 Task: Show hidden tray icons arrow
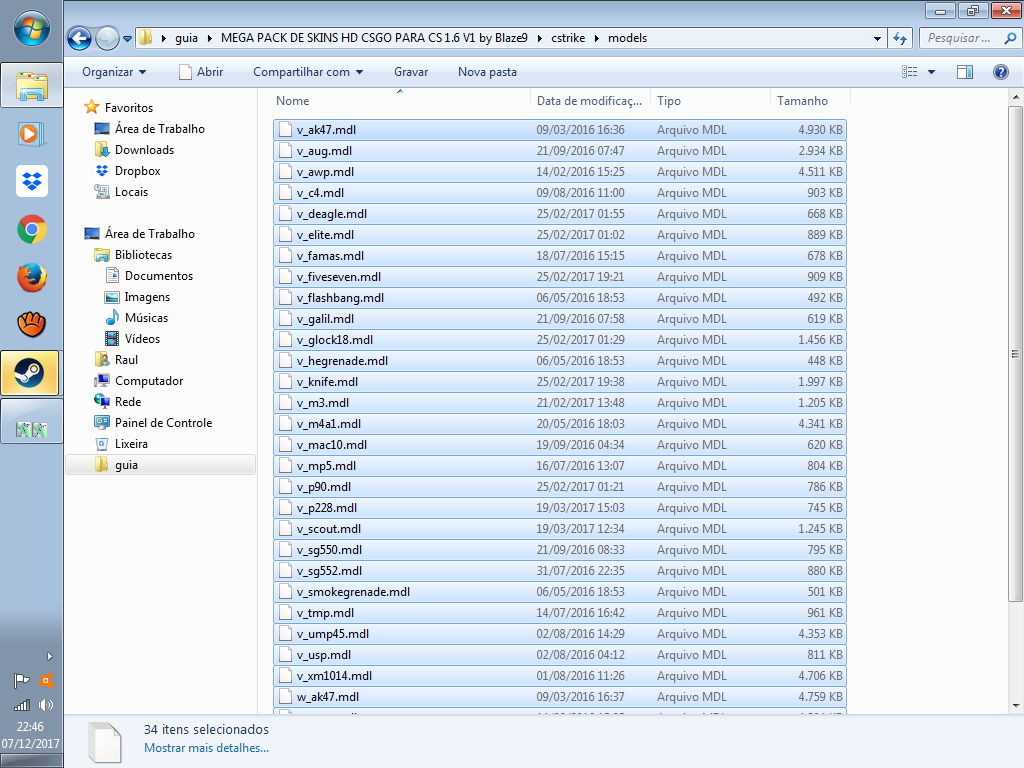pyautogui.click(x=49, y=656)
